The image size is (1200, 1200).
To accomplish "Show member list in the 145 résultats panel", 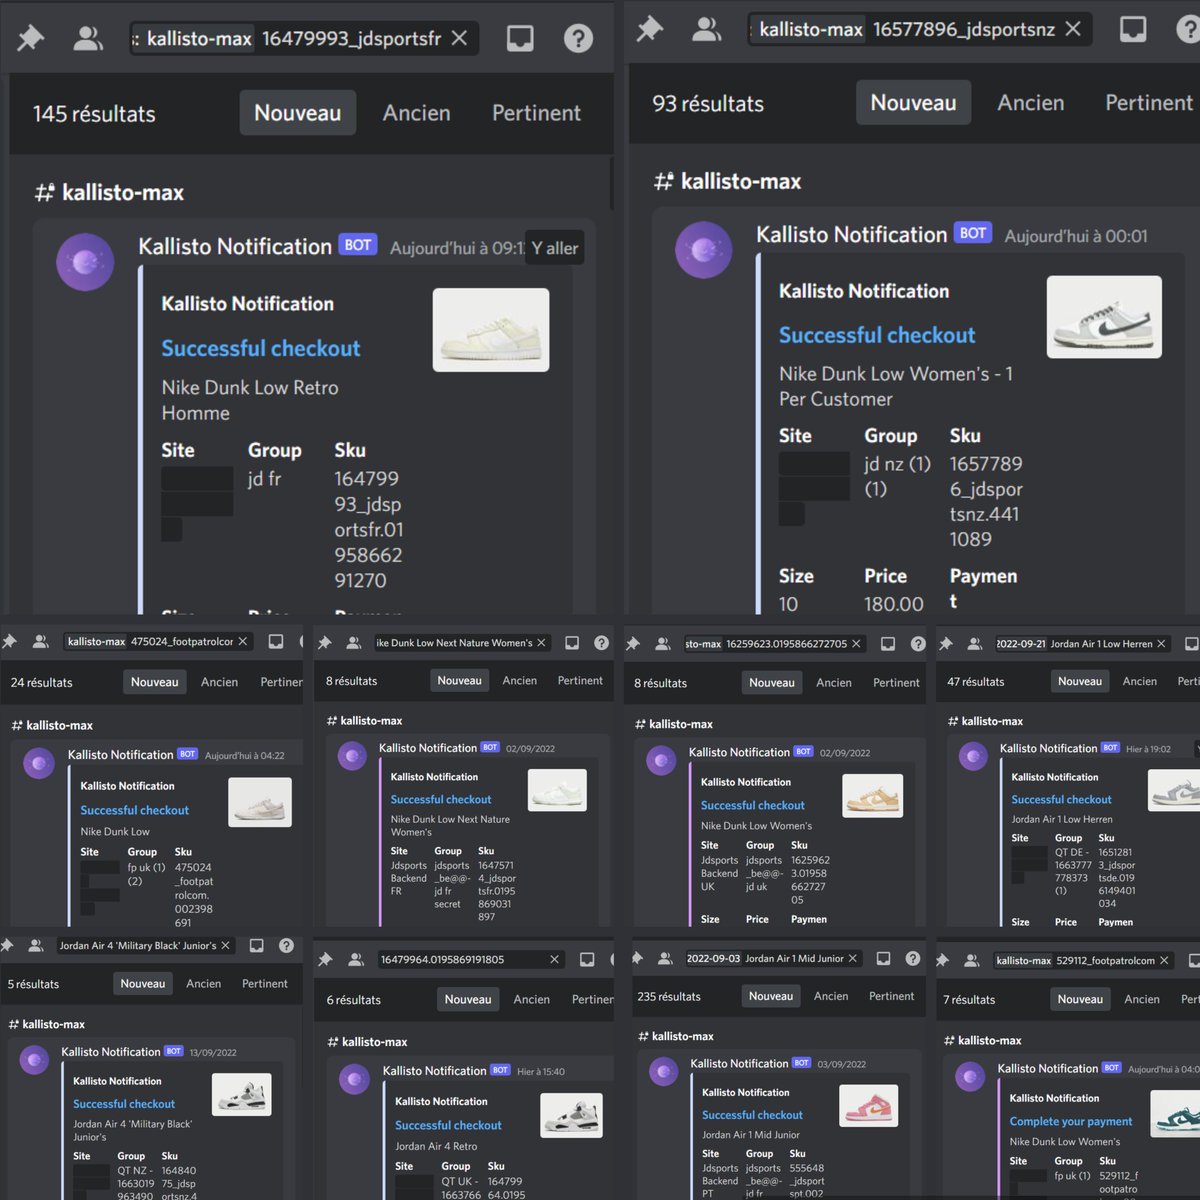I will pos(88,39).
